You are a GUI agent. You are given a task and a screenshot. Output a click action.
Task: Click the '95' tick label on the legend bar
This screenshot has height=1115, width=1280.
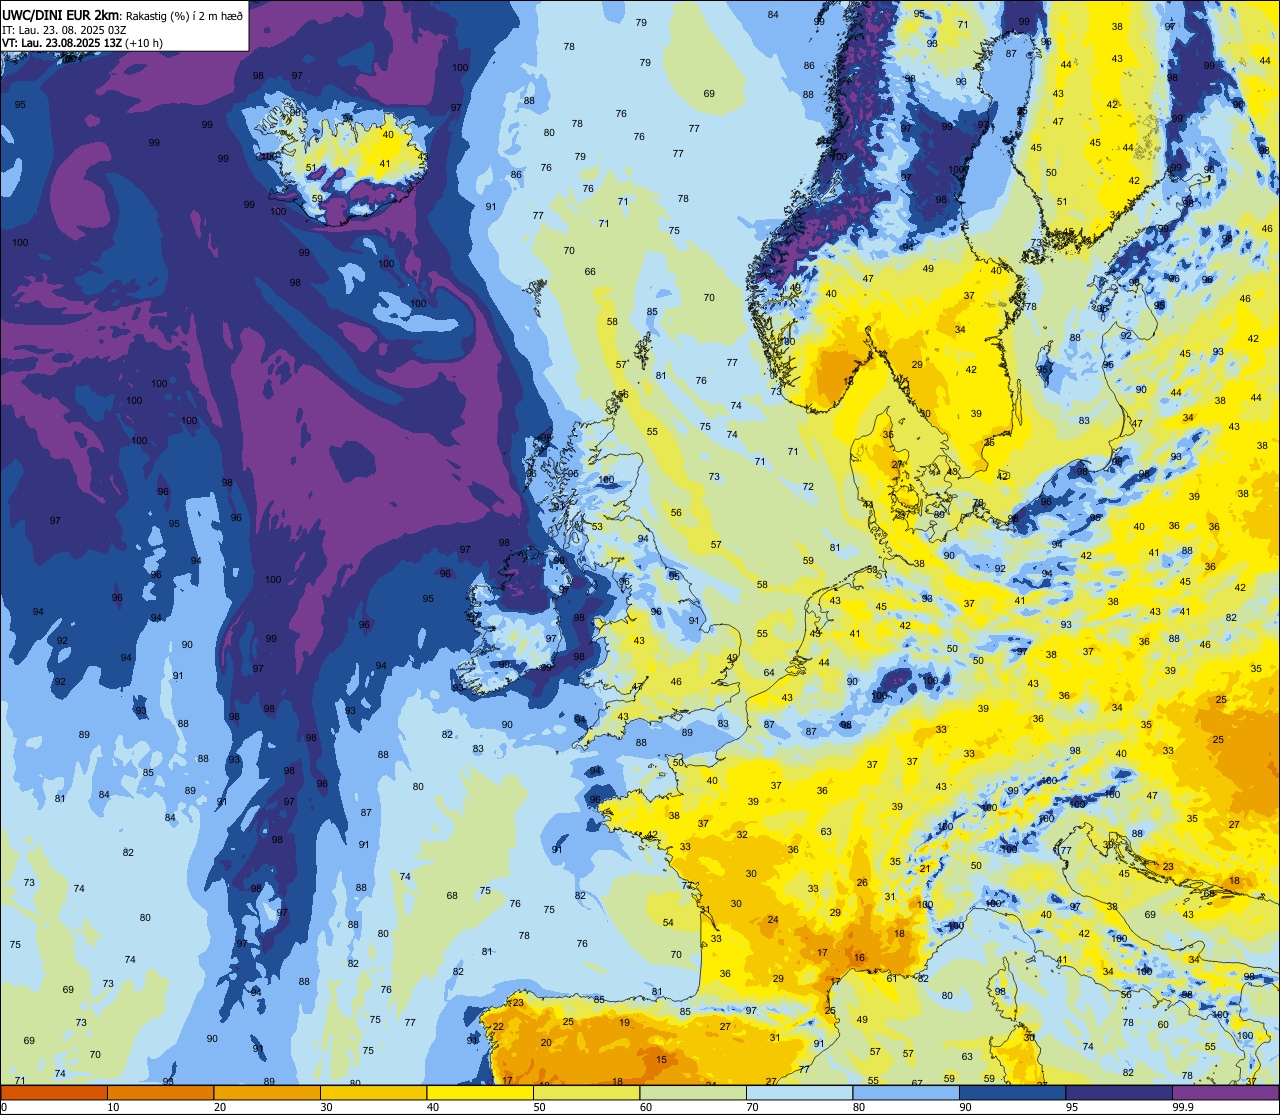coord(1072,1106)
